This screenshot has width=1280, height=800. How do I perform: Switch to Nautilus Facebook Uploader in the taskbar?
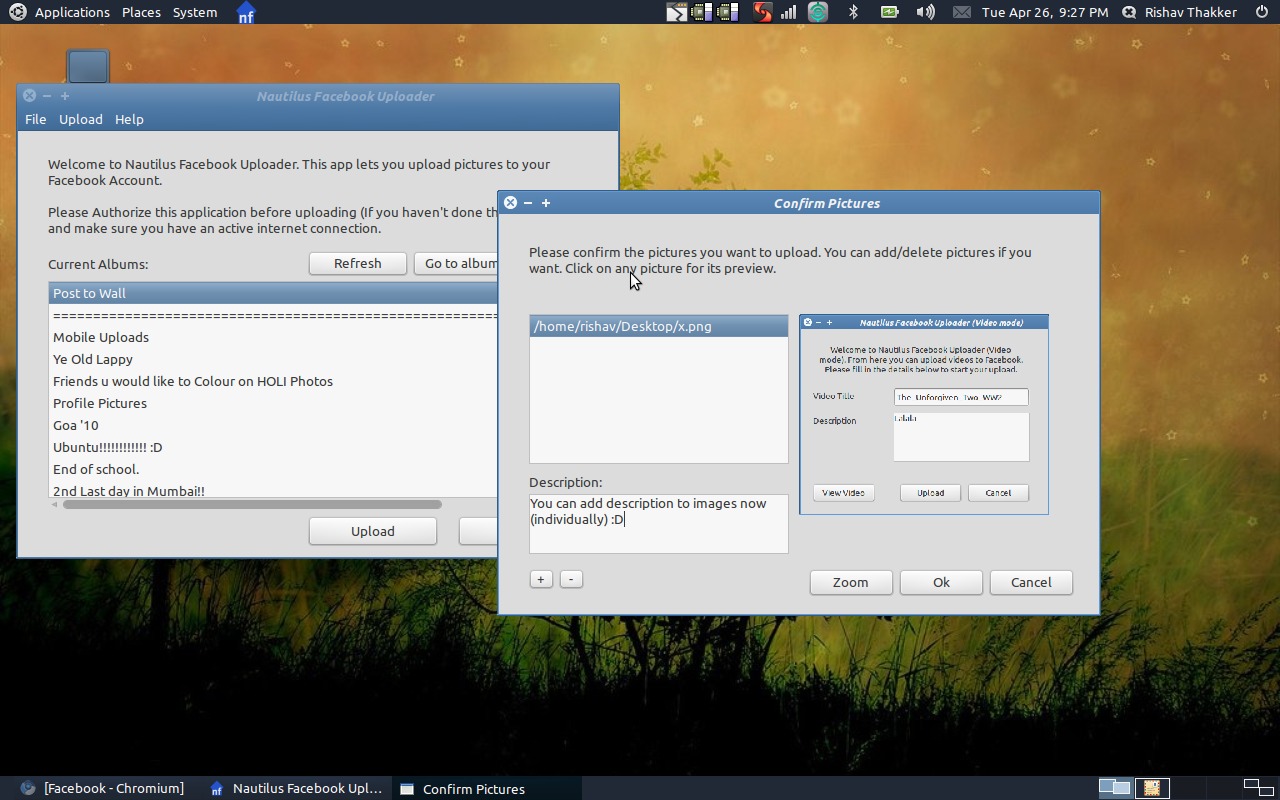295,788
